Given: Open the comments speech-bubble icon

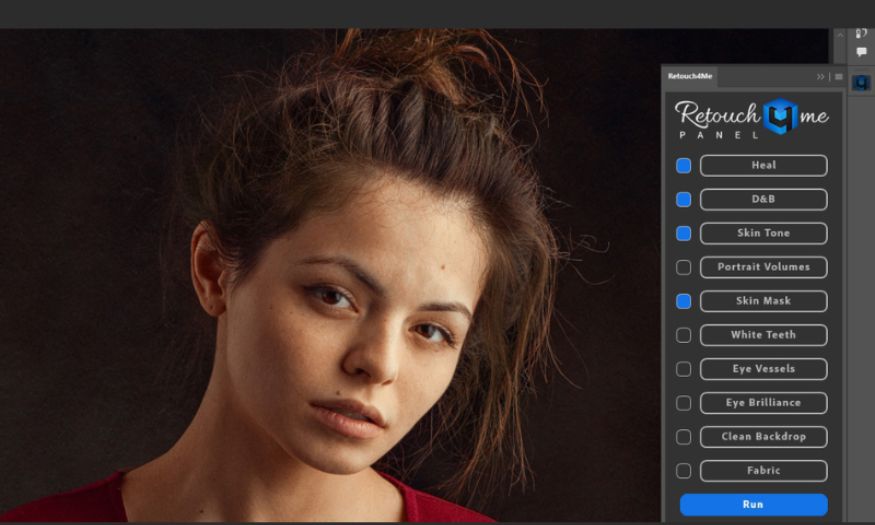Looking at the screenshot, I should [x=861, y=52].
